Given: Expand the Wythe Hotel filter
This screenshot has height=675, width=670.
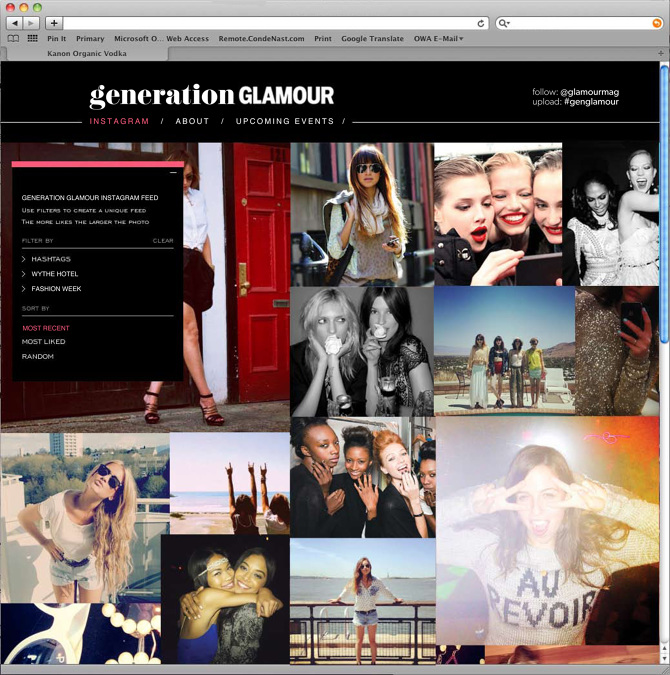Looking at the screenshot, I should [56, 274].
